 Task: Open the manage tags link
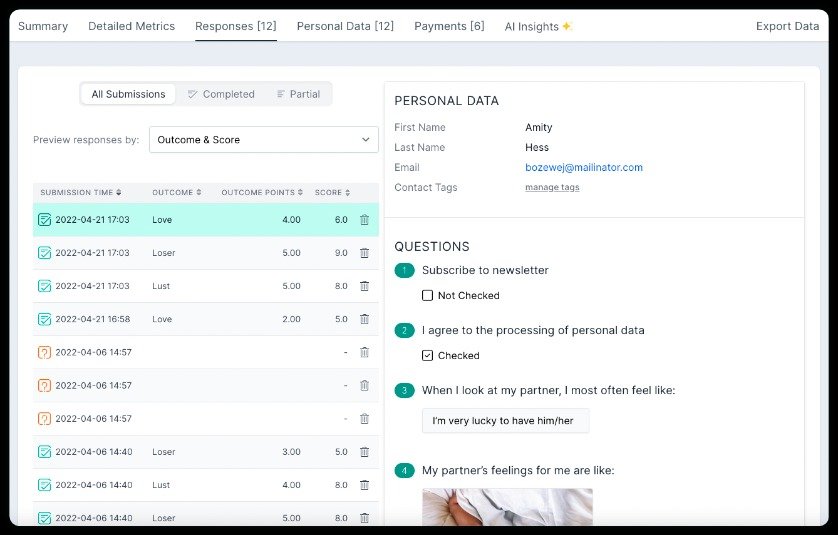[552, 188]
